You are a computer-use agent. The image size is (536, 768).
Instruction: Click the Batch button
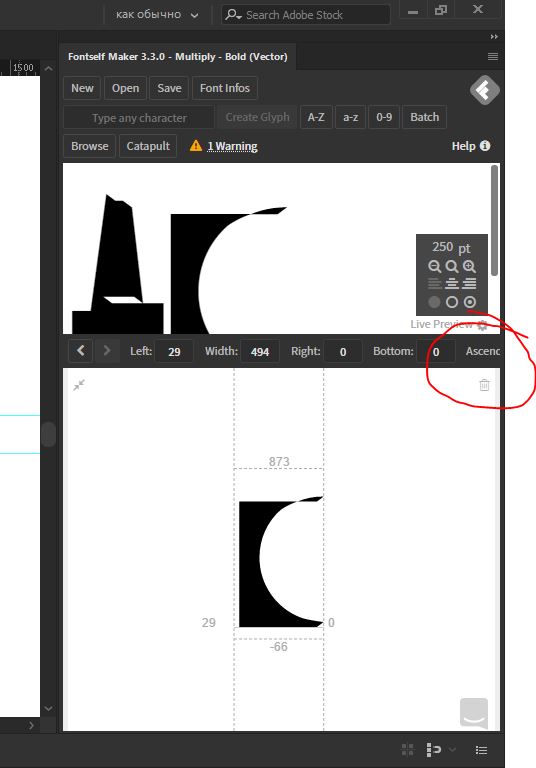(424, 117)
